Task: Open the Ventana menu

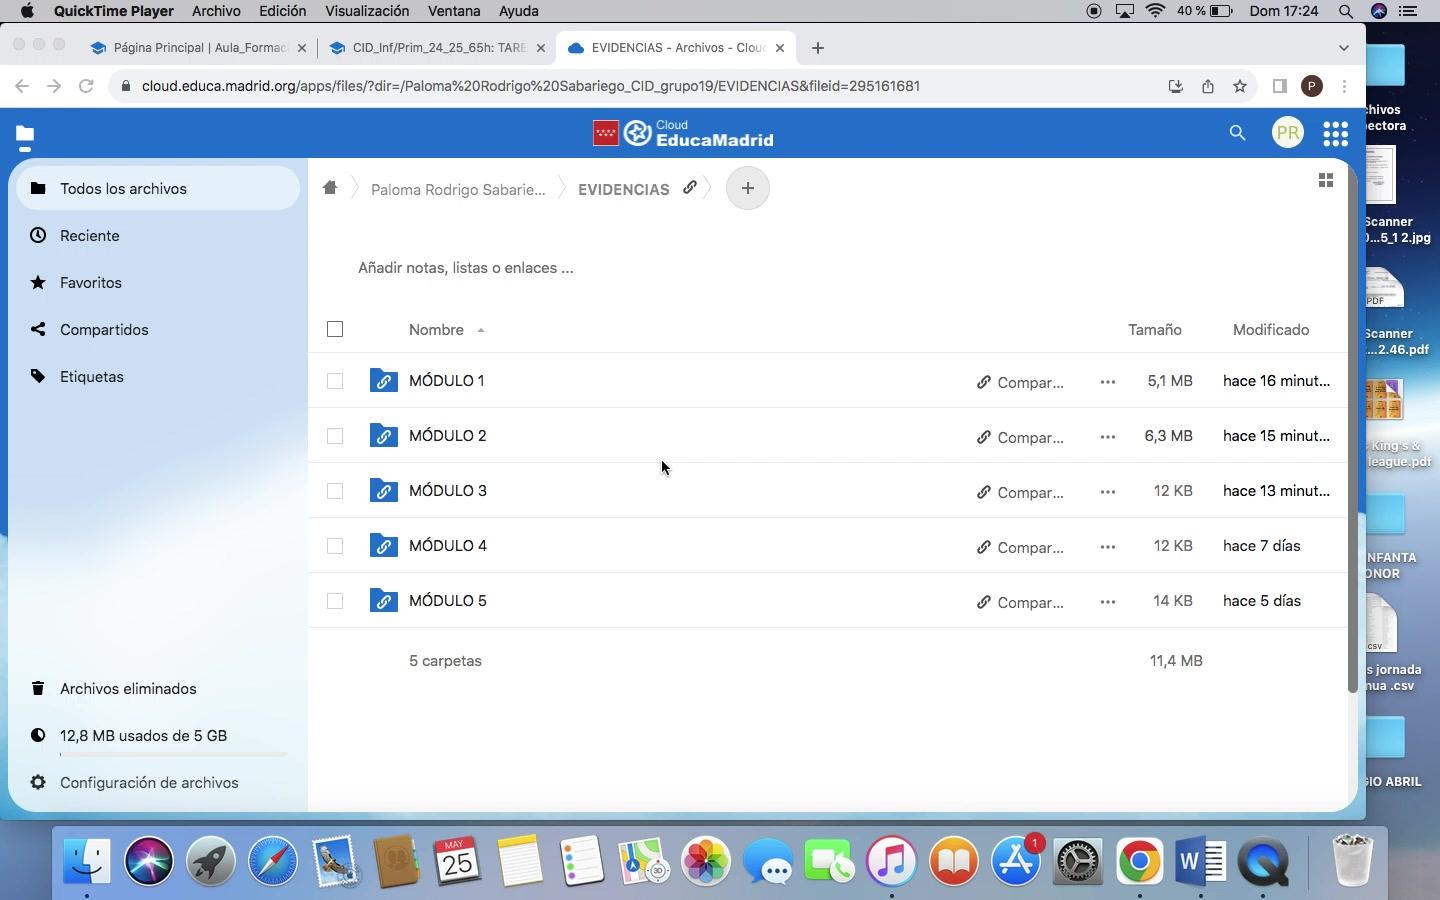Action: 454,11
